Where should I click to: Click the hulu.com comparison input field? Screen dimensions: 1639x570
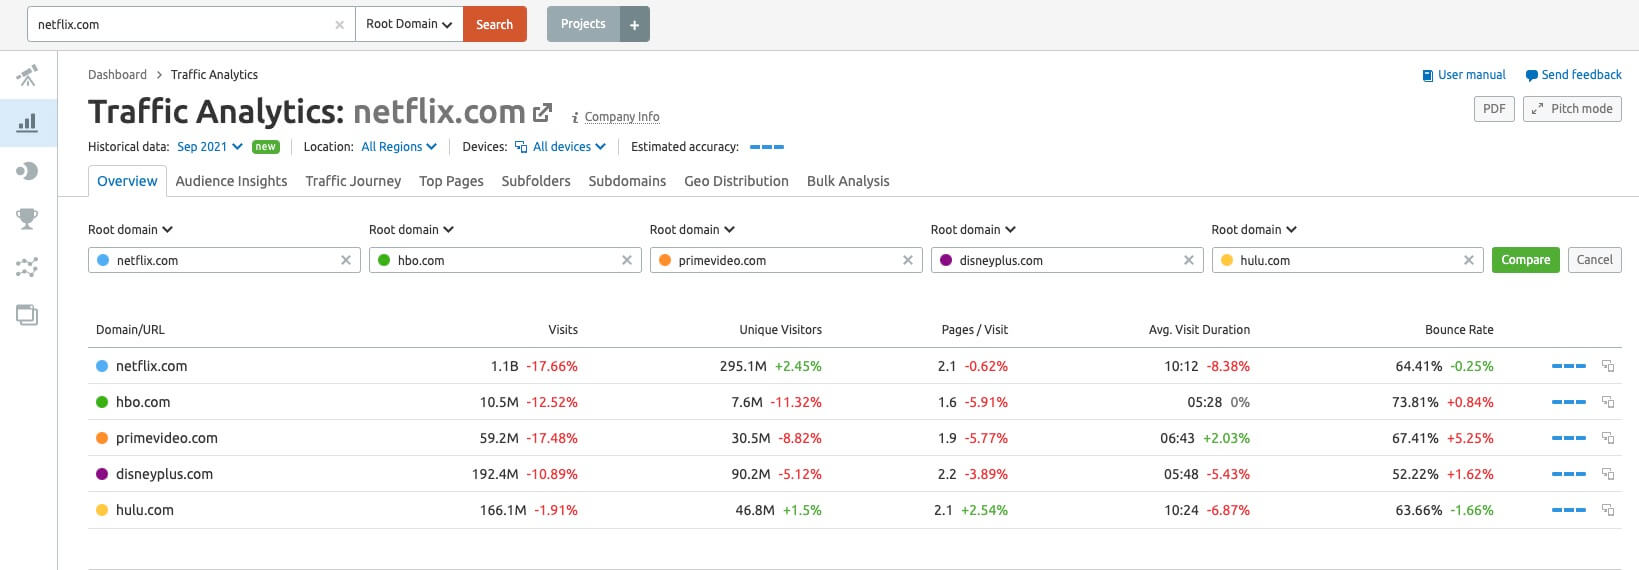click(x=1348, y=260)
